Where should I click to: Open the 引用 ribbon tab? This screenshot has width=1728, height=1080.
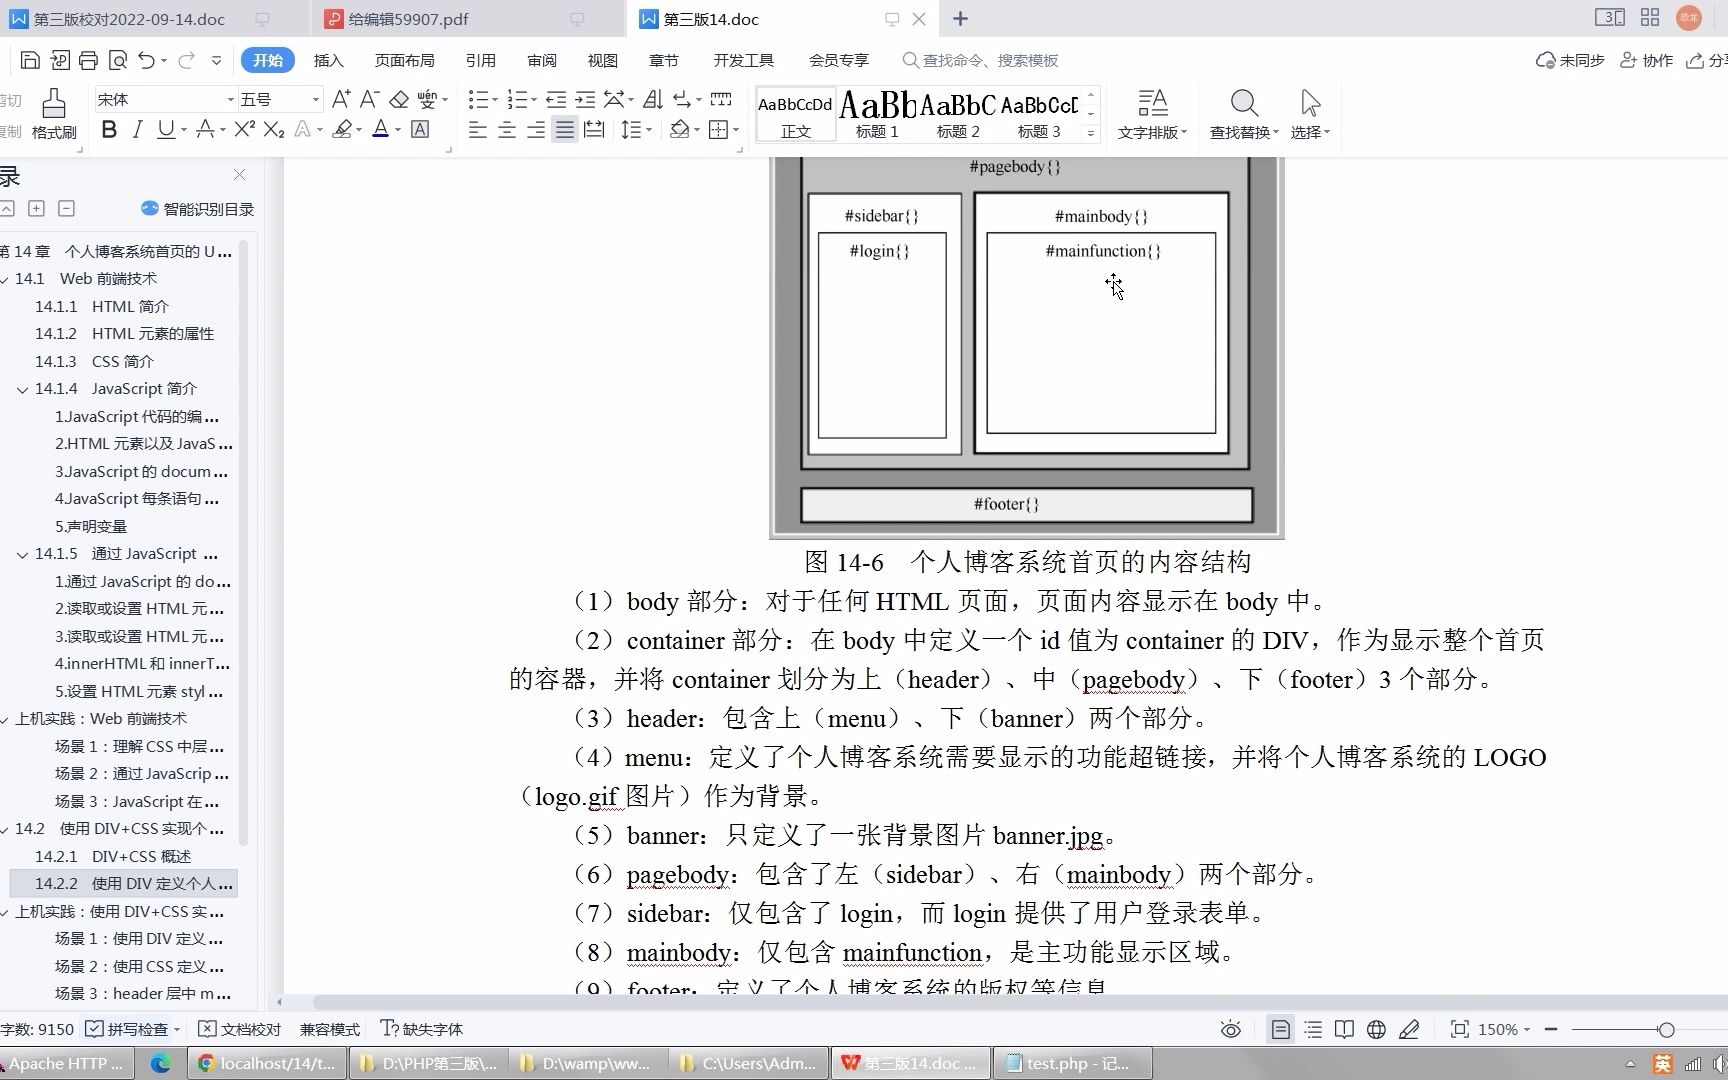tap(480, 60)
